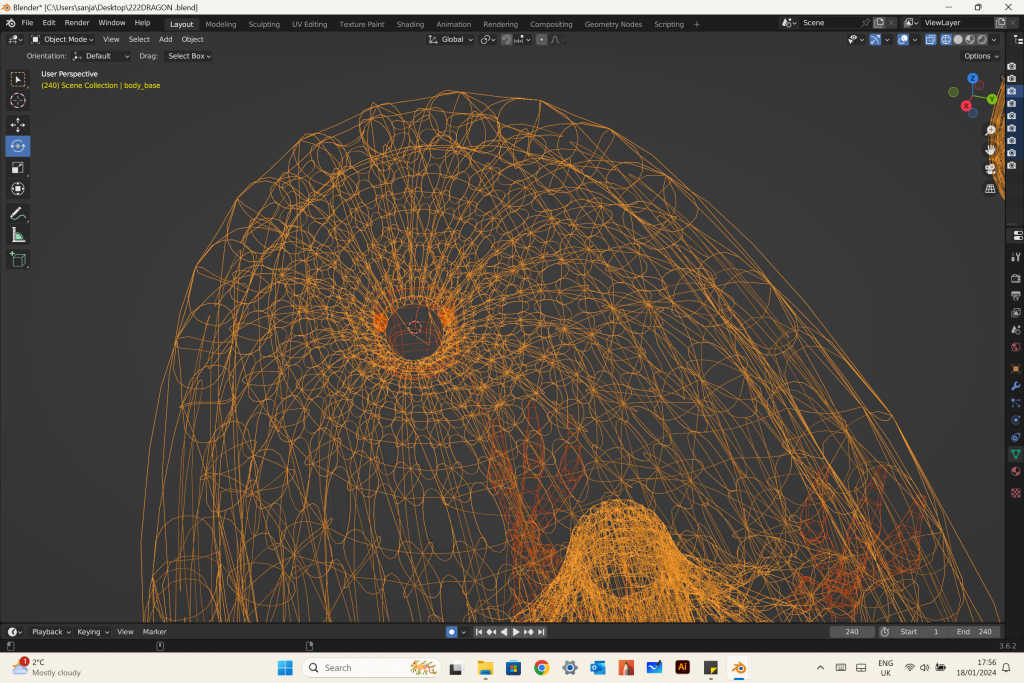This screenshot has height=683, width=1024.
Task: Expand the overlays options dropdown arrow
Action: click(x=915, y=40)
